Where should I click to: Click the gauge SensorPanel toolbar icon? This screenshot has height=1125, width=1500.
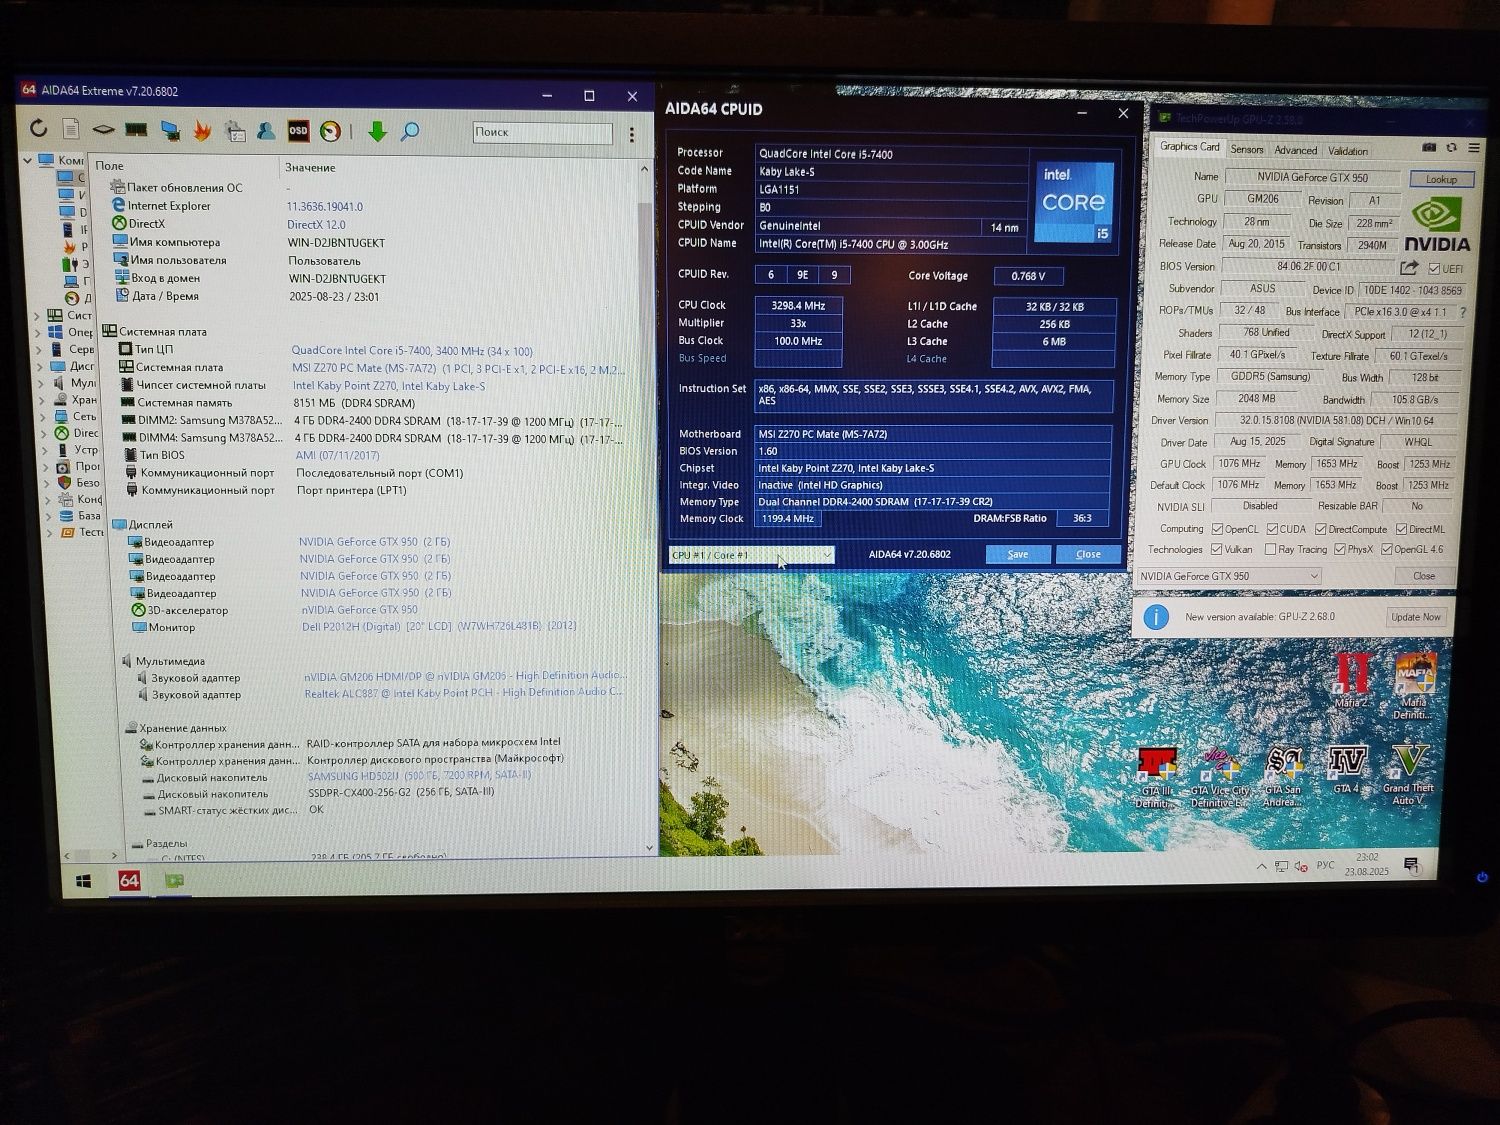click(x=330, y=131)
